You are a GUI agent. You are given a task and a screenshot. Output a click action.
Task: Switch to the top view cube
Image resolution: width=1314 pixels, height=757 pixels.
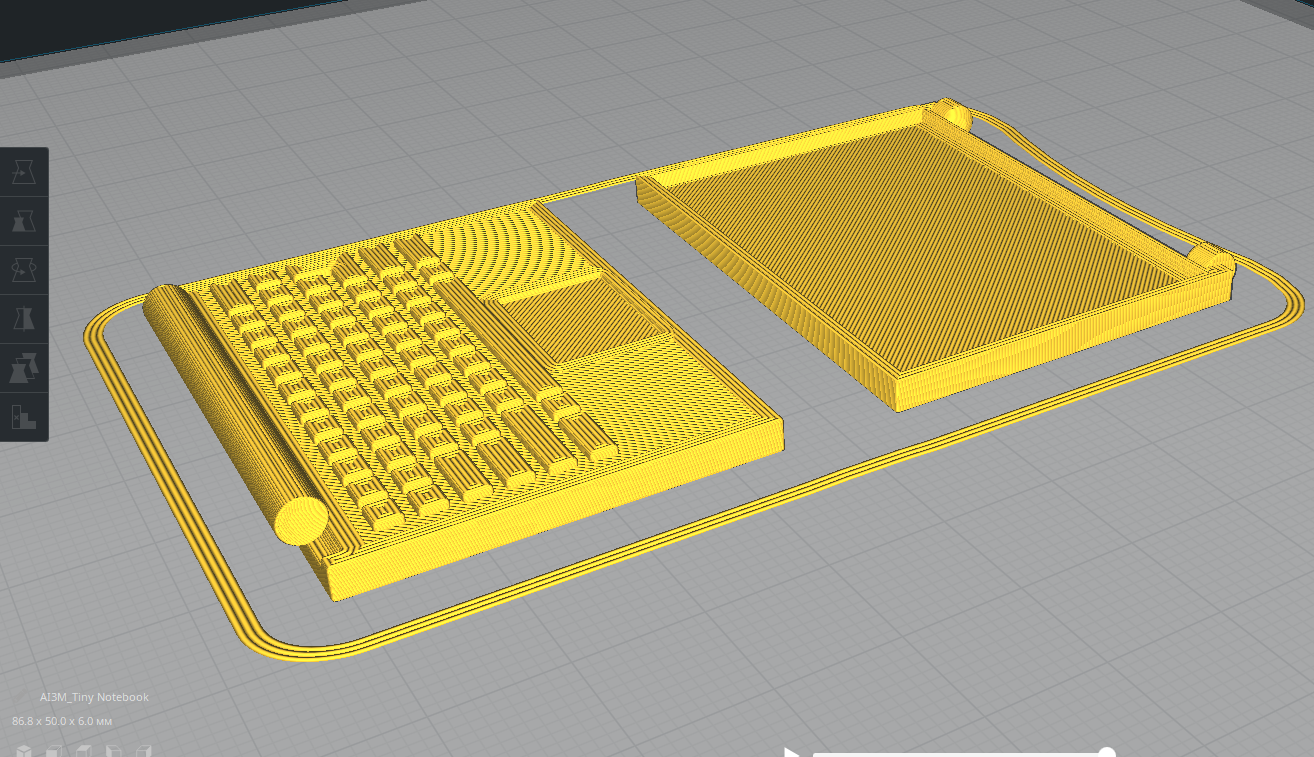84,750
